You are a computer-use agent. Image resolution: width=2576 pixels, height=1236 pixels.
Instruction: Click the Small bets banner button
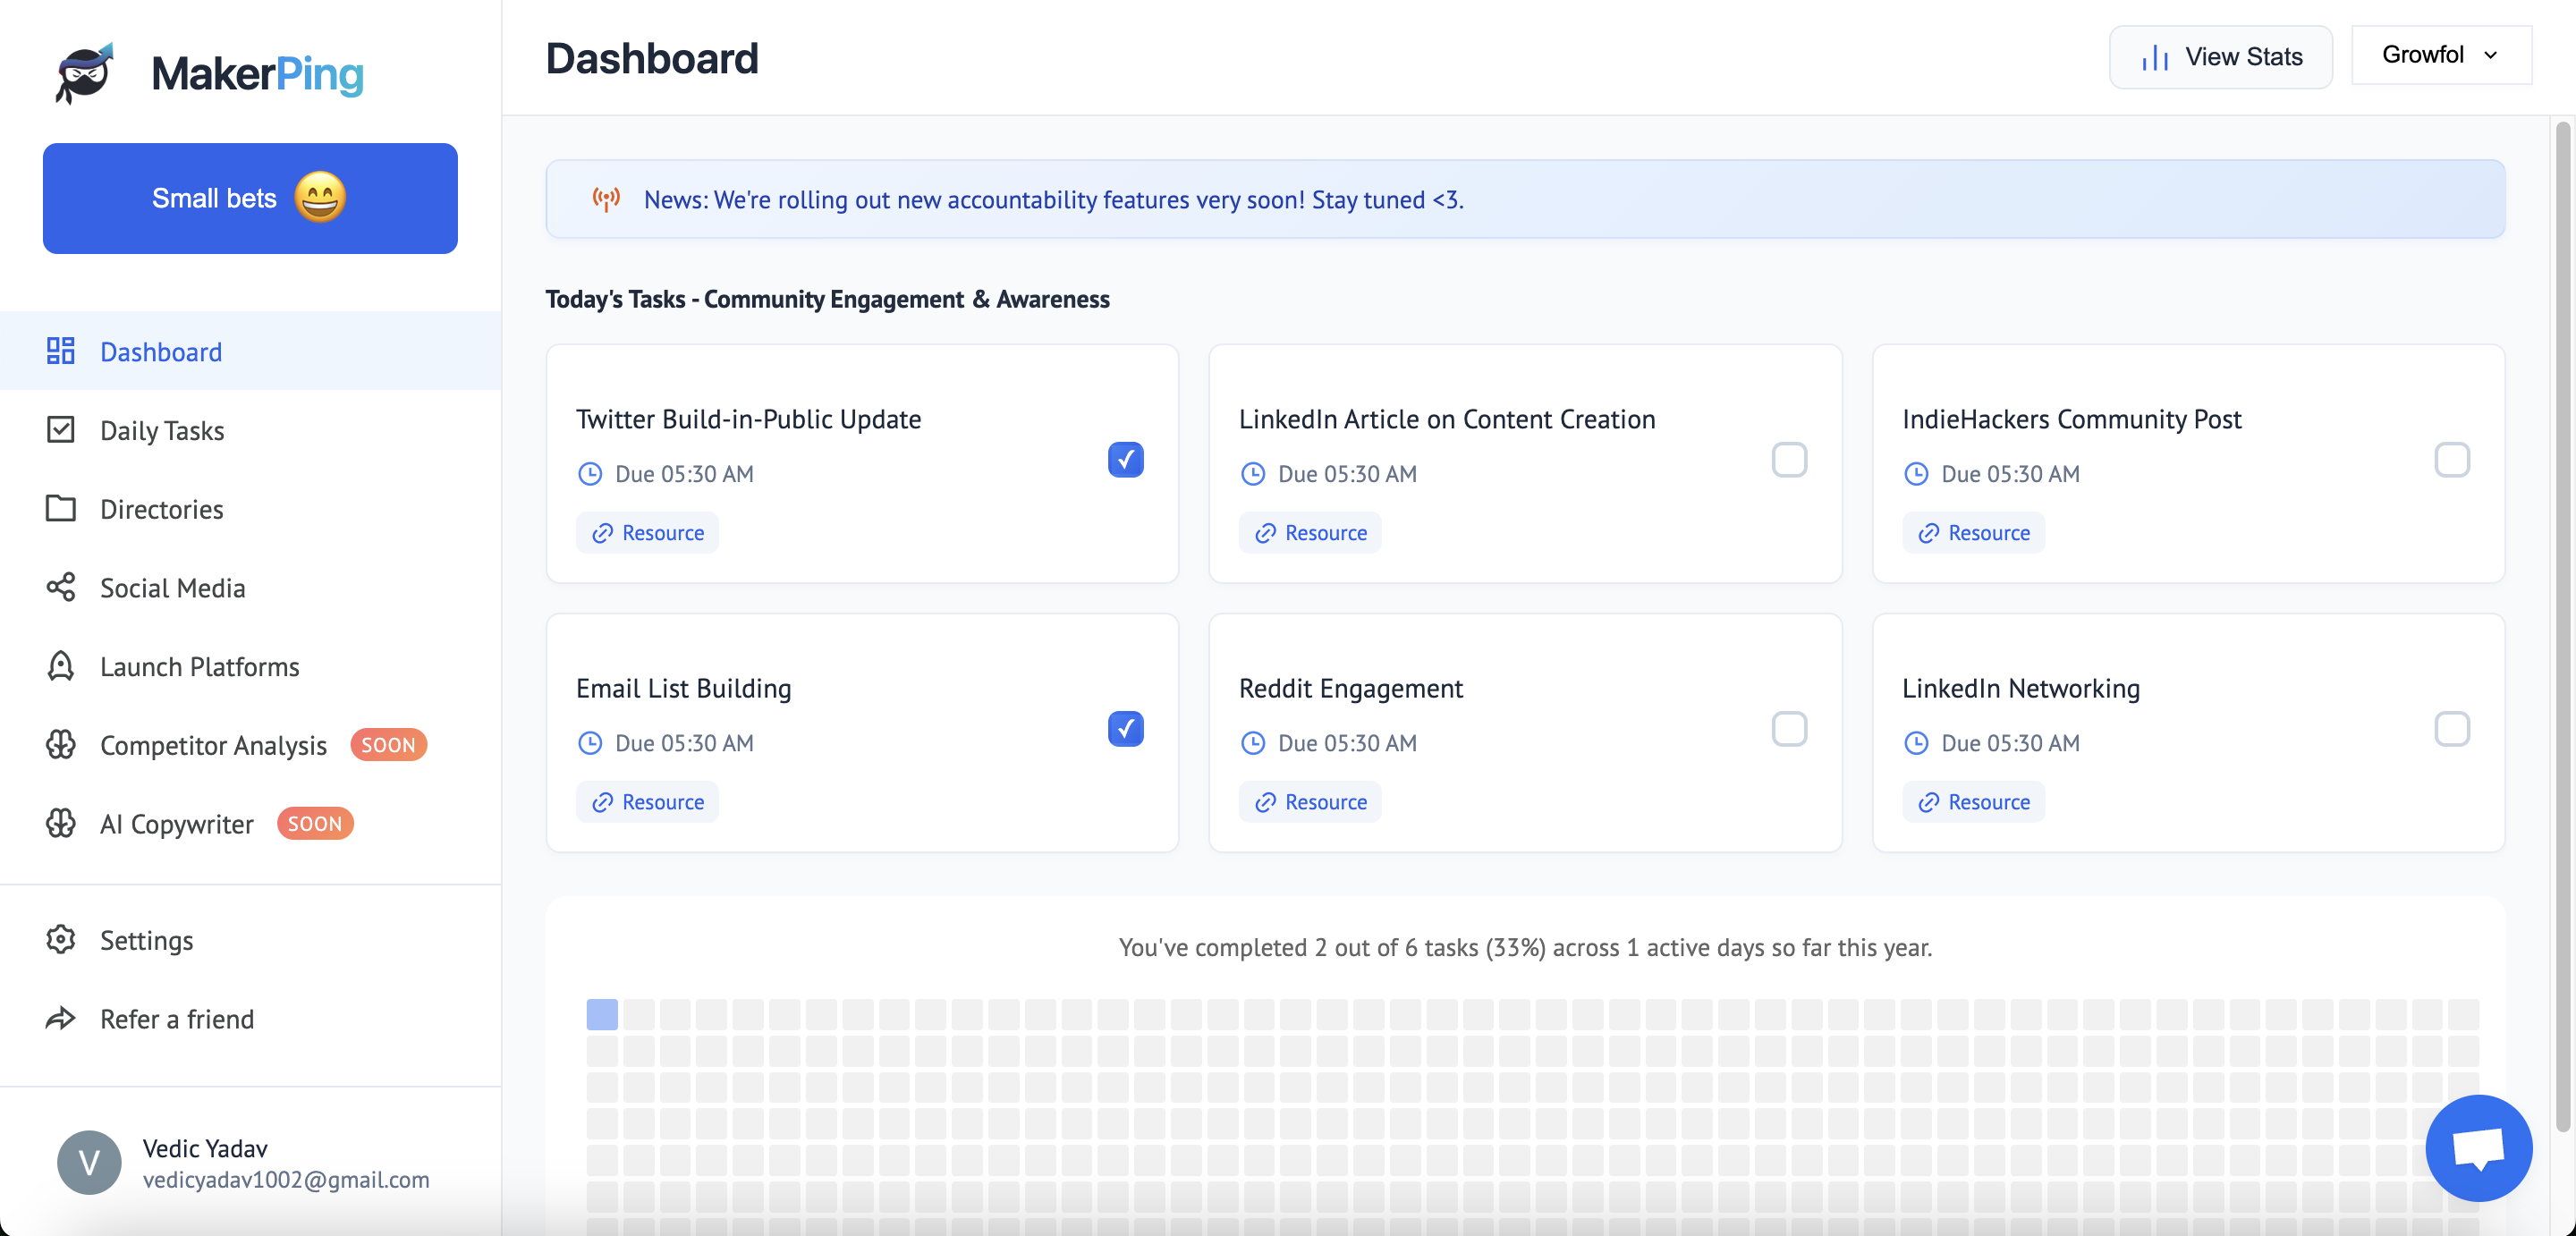click(250, 198)
